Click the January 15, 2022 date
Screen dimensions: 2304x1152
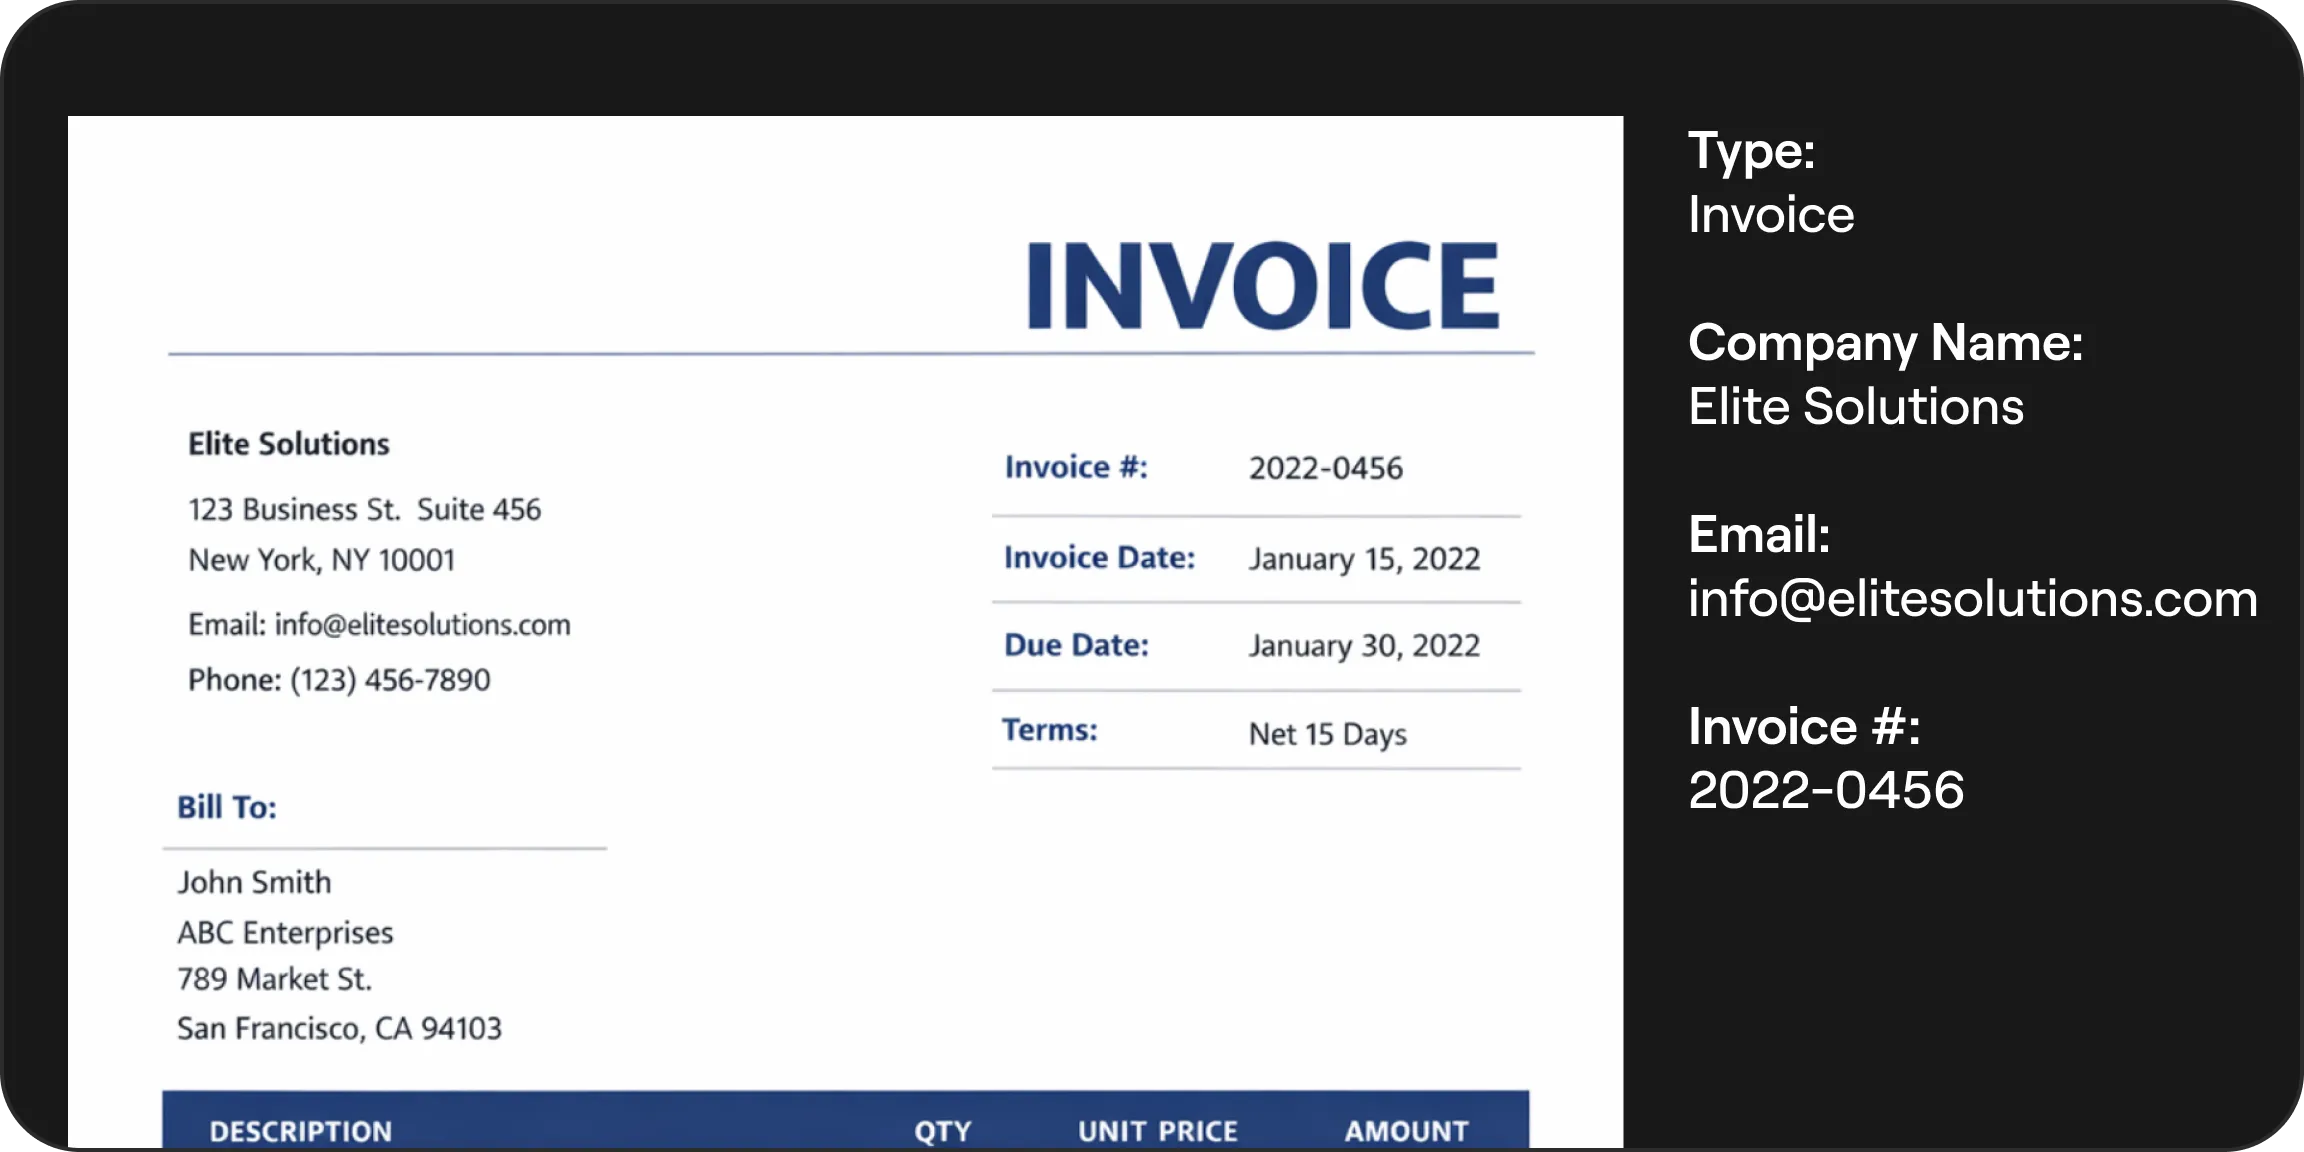pos(1364,559)
